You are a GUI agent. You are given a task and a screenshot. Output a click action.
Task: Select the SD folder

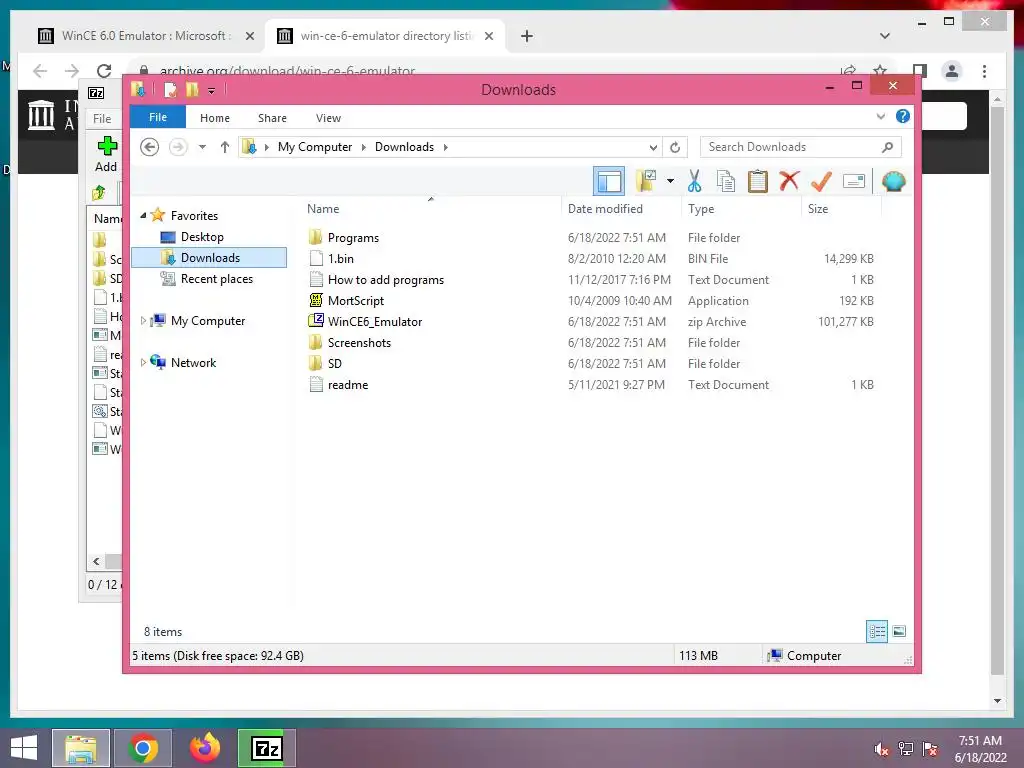point(334,363)
